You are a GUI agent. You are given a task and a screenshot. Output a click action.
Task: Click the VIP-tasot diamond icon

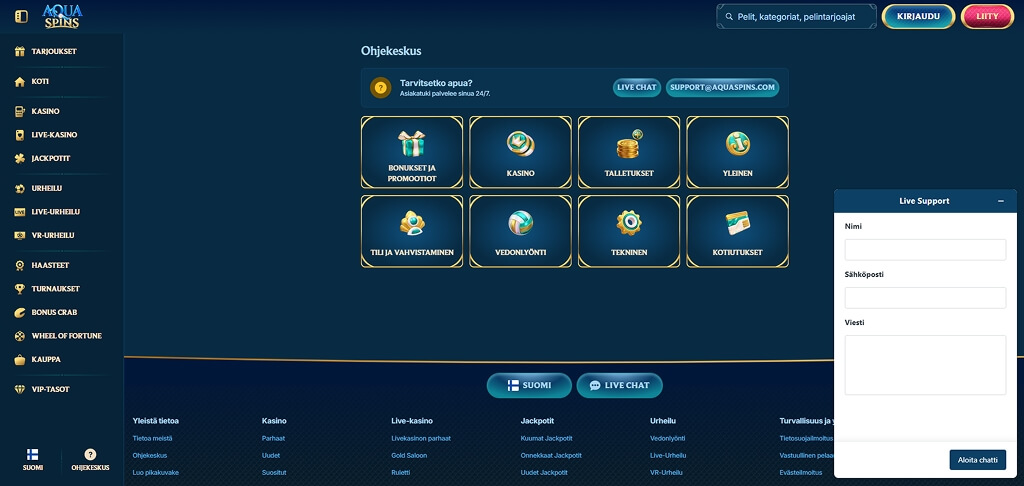point(20,389)
